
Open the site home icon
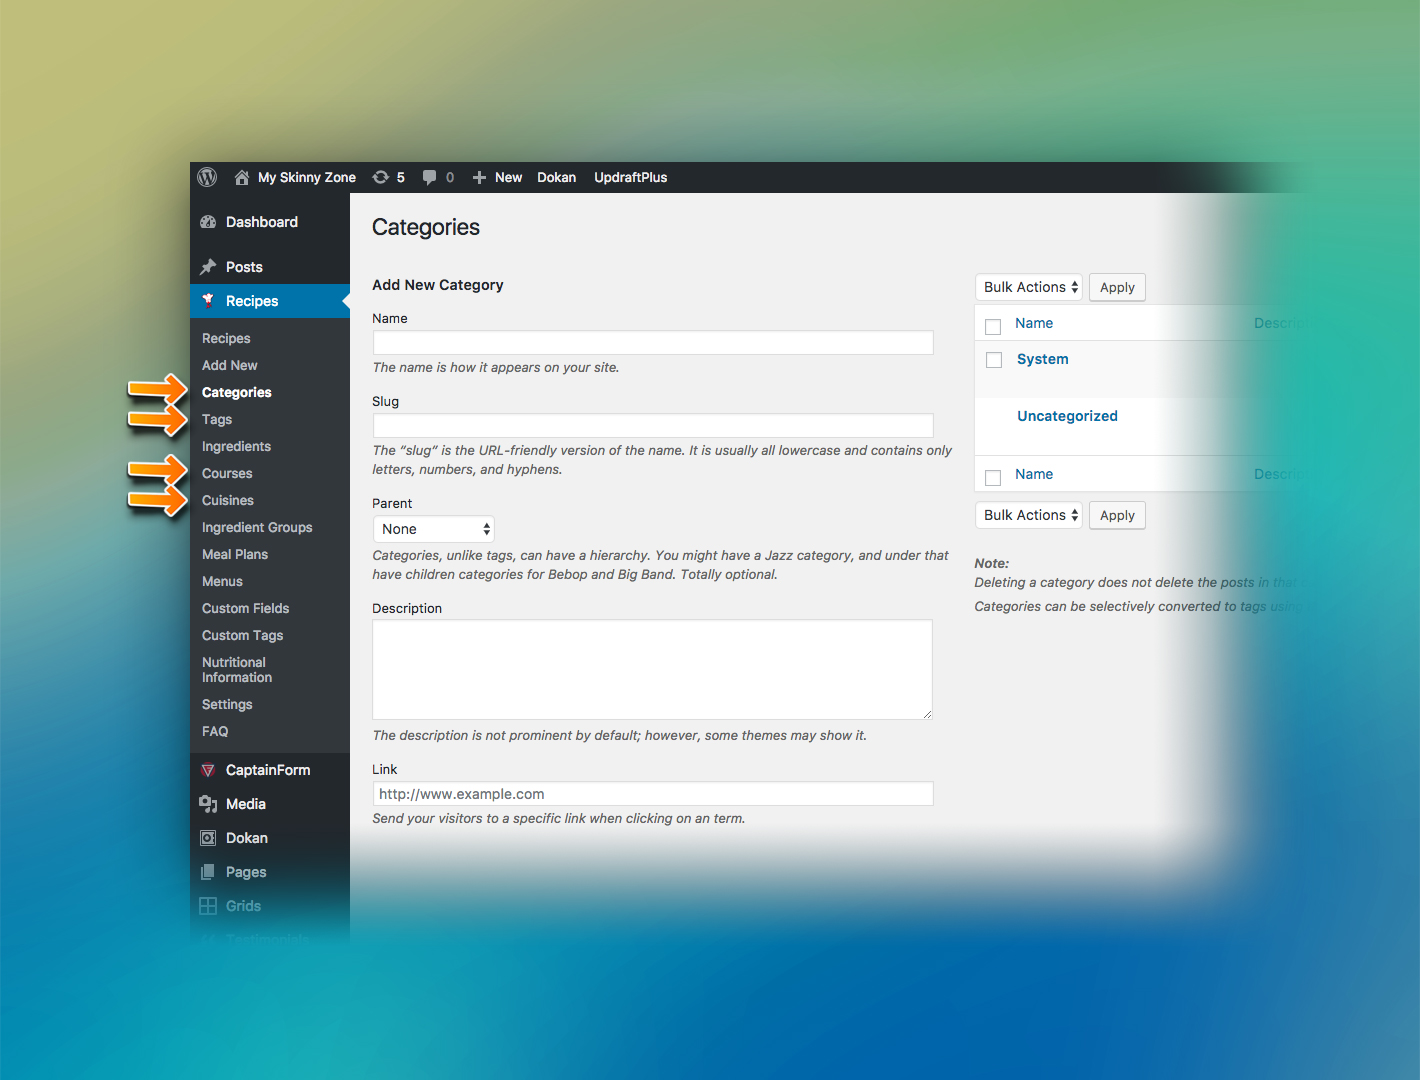242,177
